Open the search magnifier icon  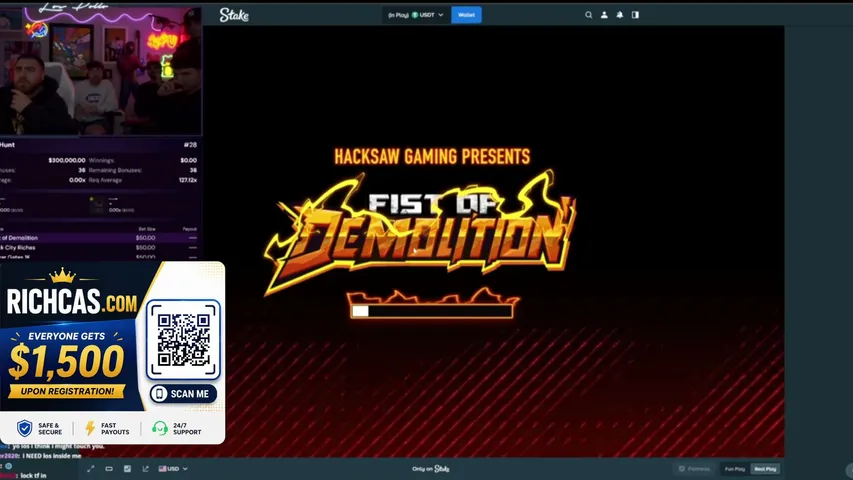589,15
